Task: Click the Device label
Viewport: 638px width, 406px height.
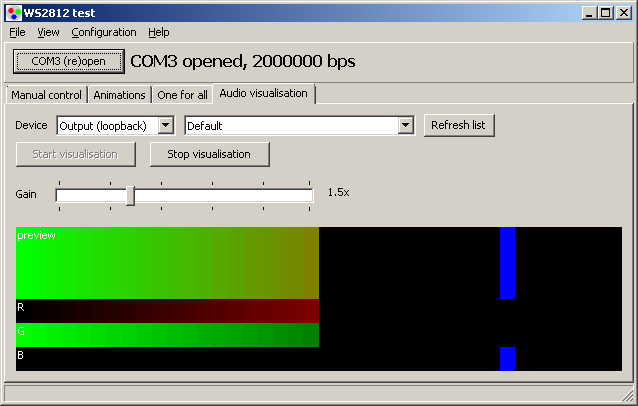Action: tap(31, 125)
